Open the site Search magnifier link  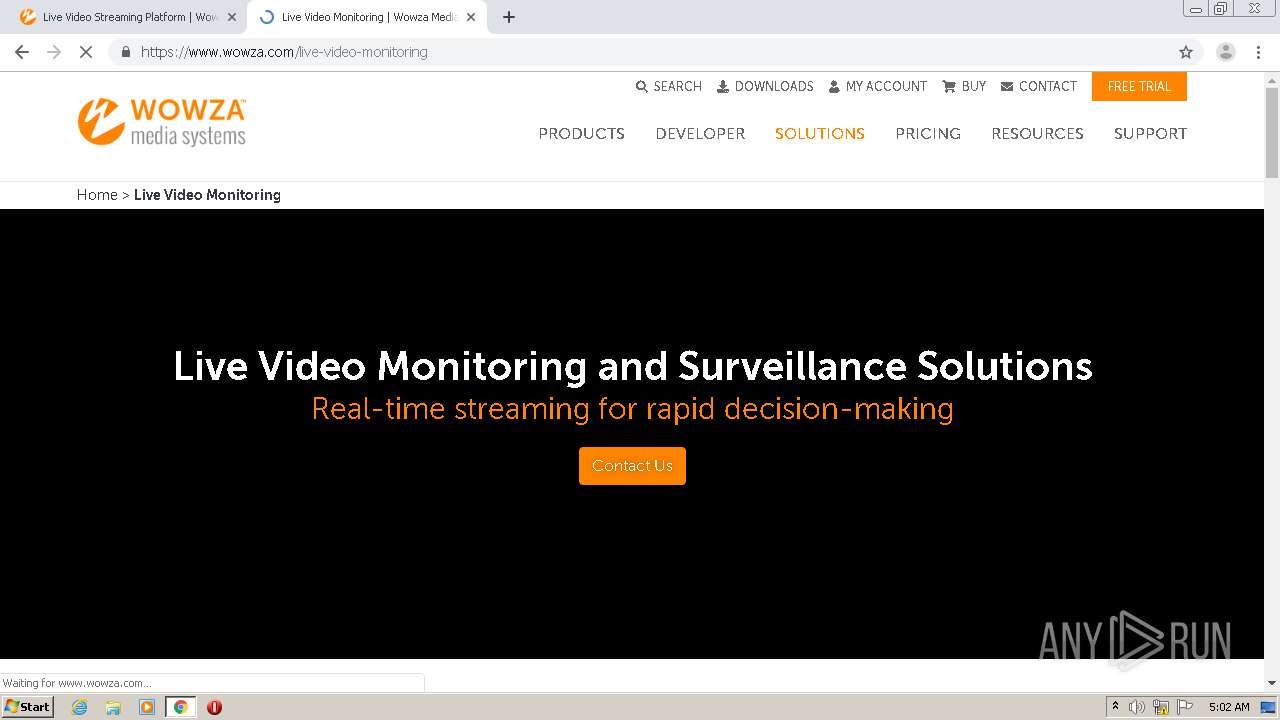[669, 87]
